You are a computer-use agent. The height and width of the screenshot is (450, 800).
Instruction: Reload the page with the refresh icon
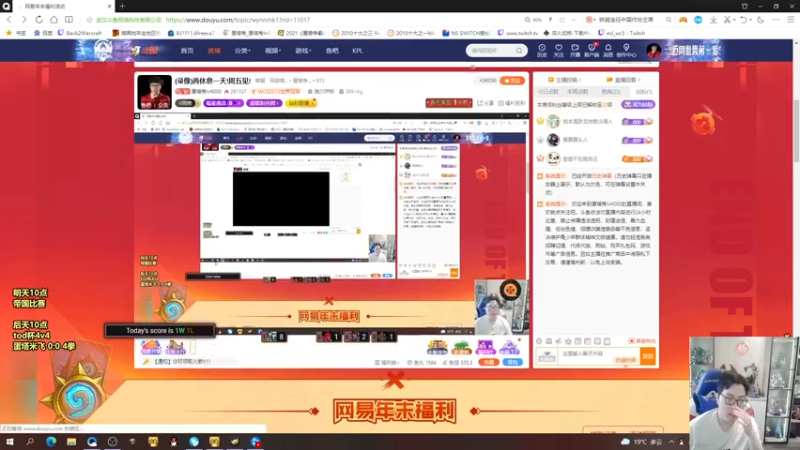(x=39, y=19)
